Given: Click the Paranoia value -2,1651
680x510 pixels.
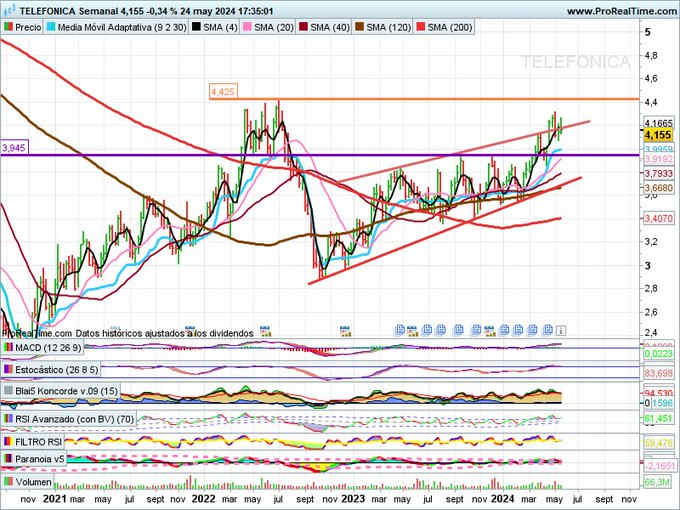Looking at the screenshot, I should click(x=659, y=465).
